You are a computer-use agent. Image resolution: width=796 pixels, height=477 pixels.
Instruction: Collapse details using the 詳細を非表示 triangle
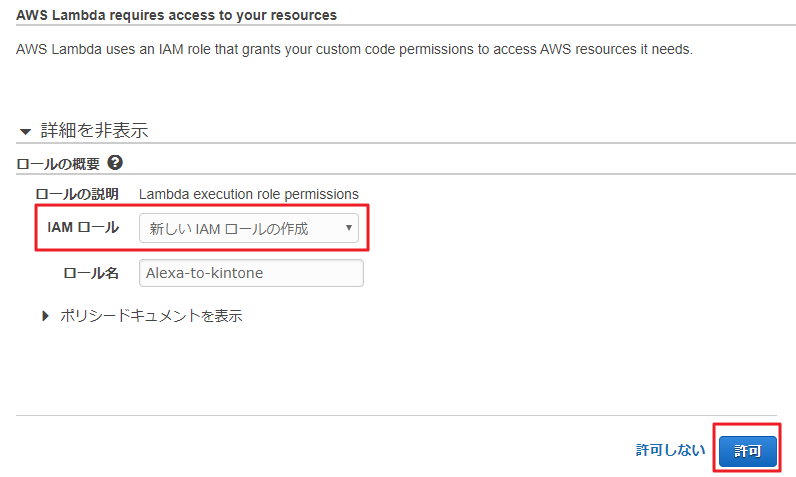click(25, 132)
